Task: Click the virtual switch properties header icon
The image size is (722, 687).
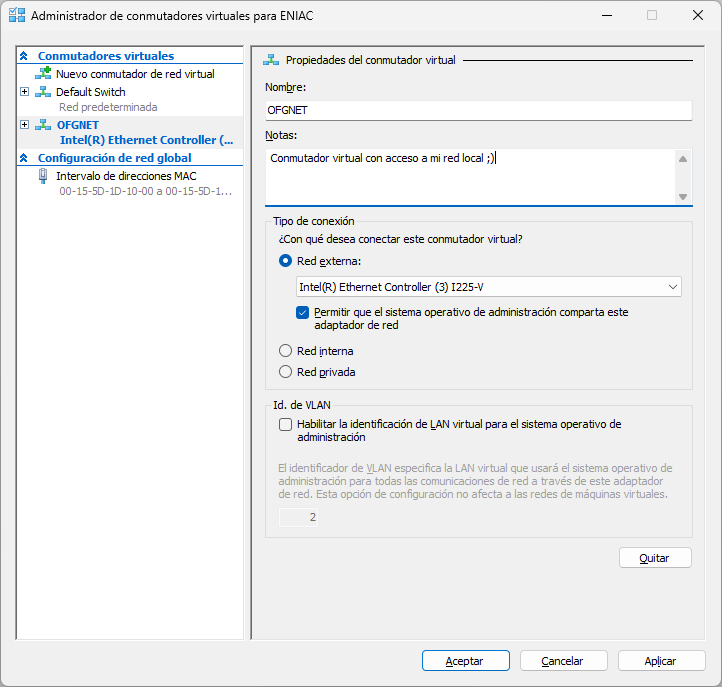Action: click(271, 60)
